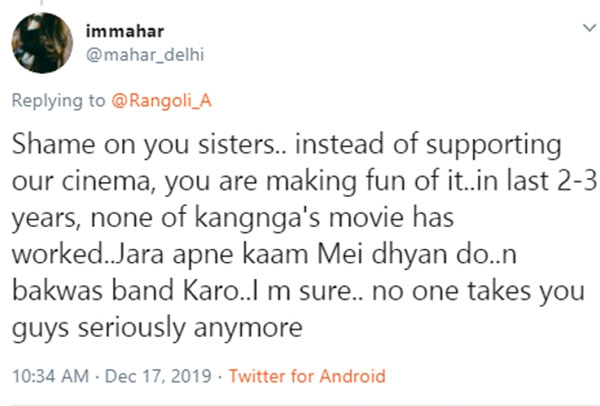Click the word 'supporting' in the tweet
Viewport: 600px width, 406px height.
[x=494, y=145]
